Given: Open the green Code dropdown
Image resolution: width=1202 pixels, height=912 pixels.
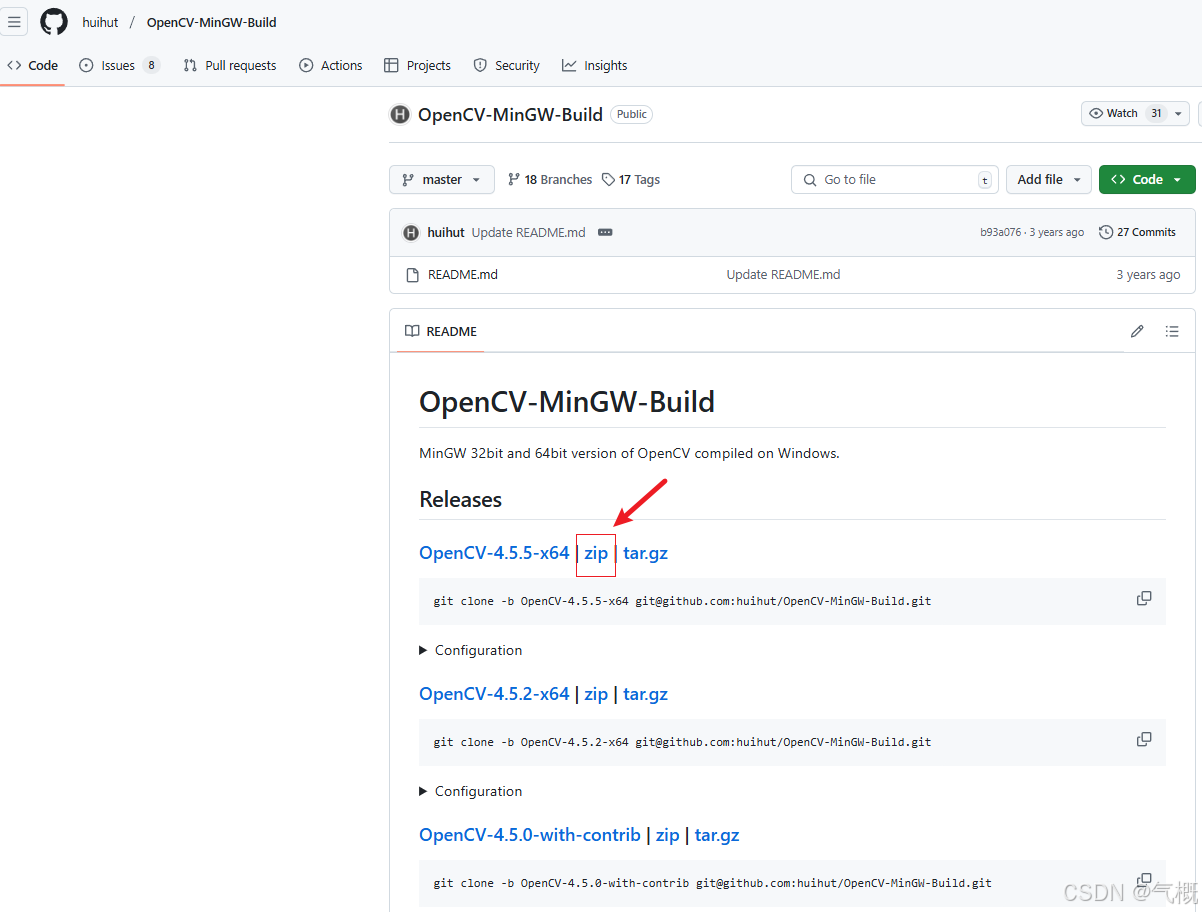Looking at the screenshot, I should 1146,179.
